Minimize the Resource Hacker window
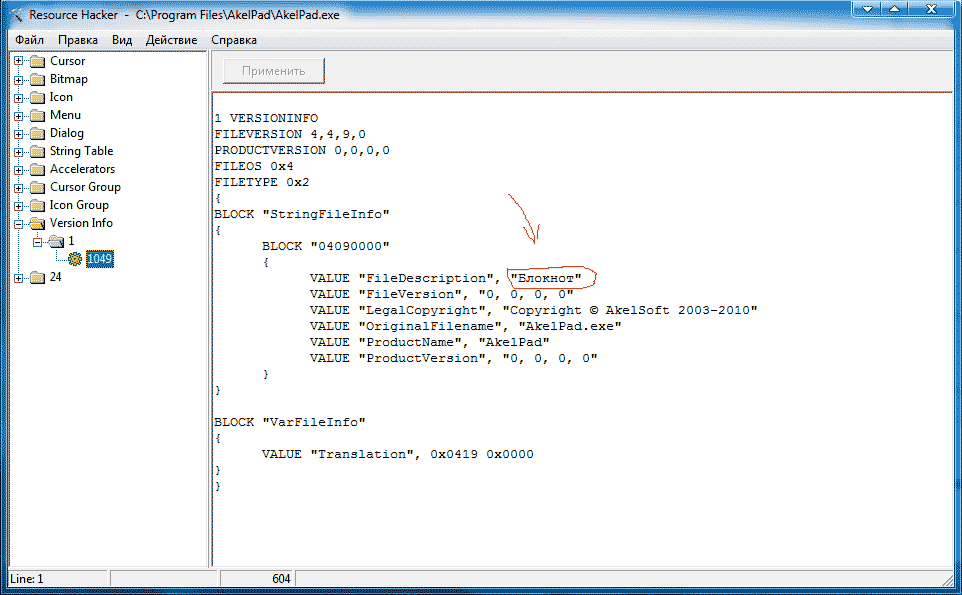 867,9
